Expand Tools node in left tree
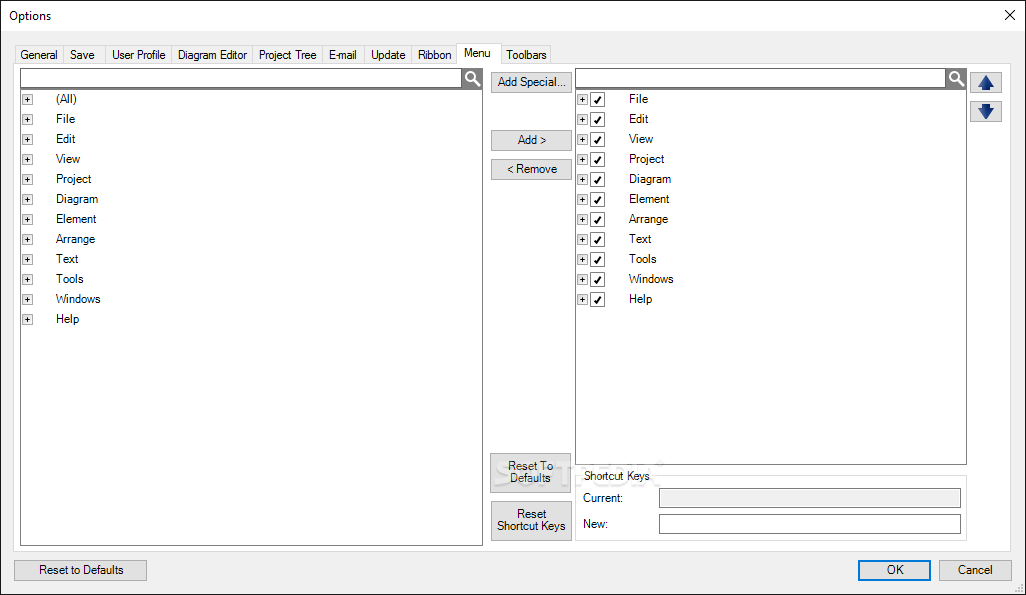This screenshot has height=595, width=1026. tap(27, 279)
